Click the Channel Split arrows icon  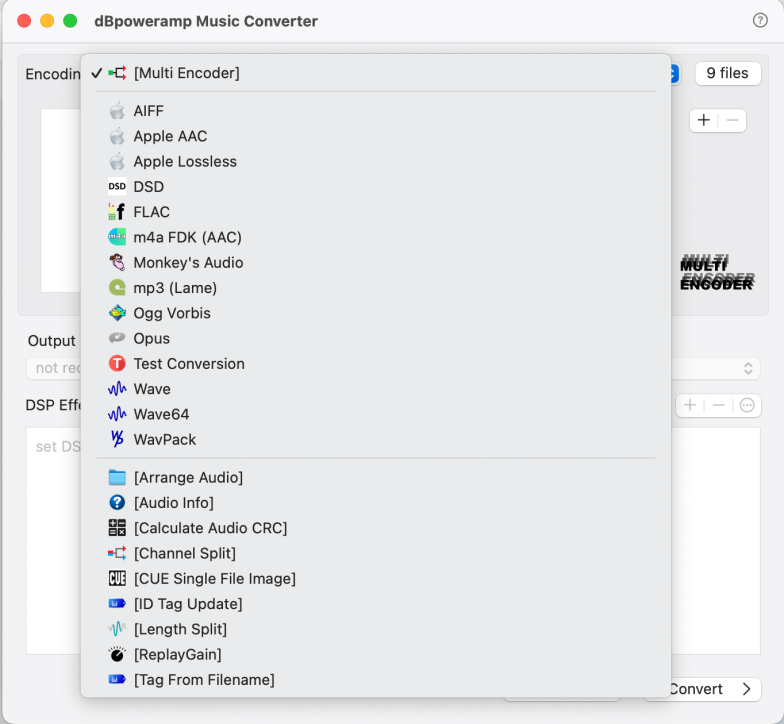click(117, 553)
